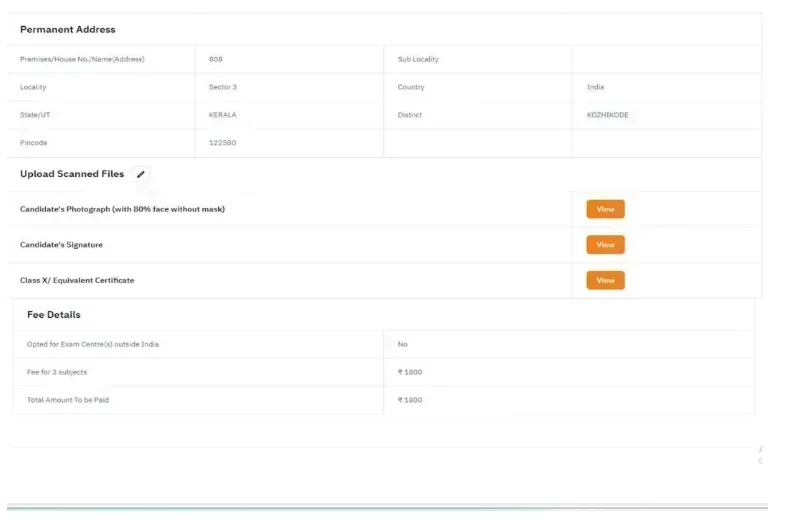
Task: Click the country value India
Action: (x=596, y=87)
